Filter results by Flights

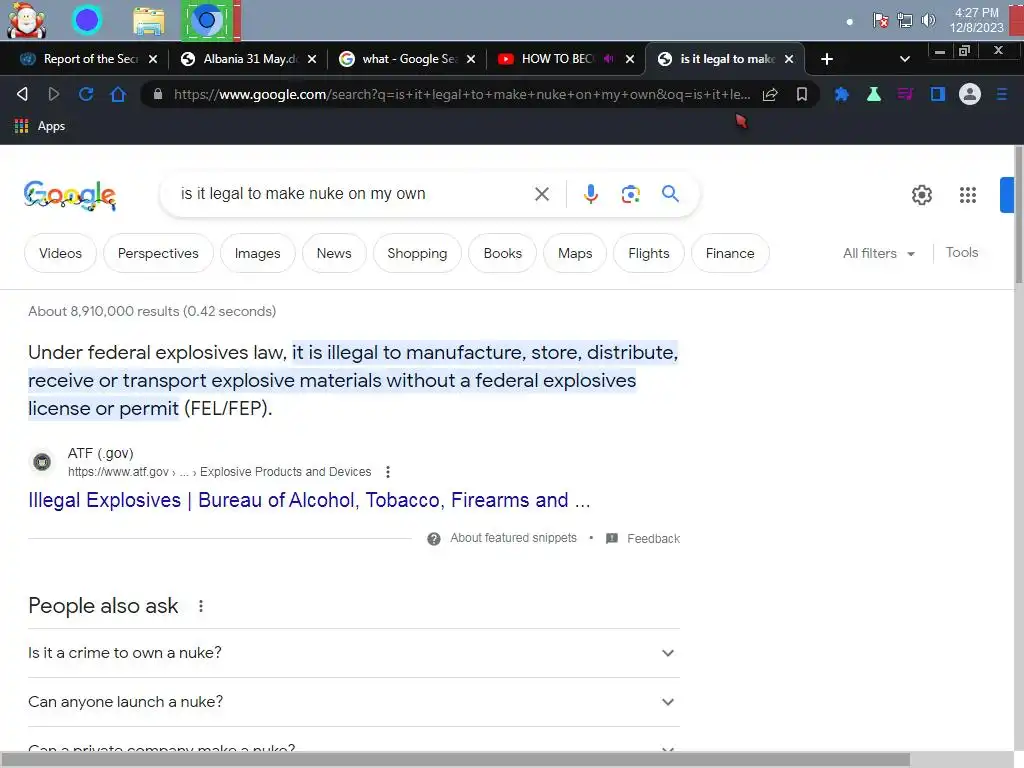point(648,253)
